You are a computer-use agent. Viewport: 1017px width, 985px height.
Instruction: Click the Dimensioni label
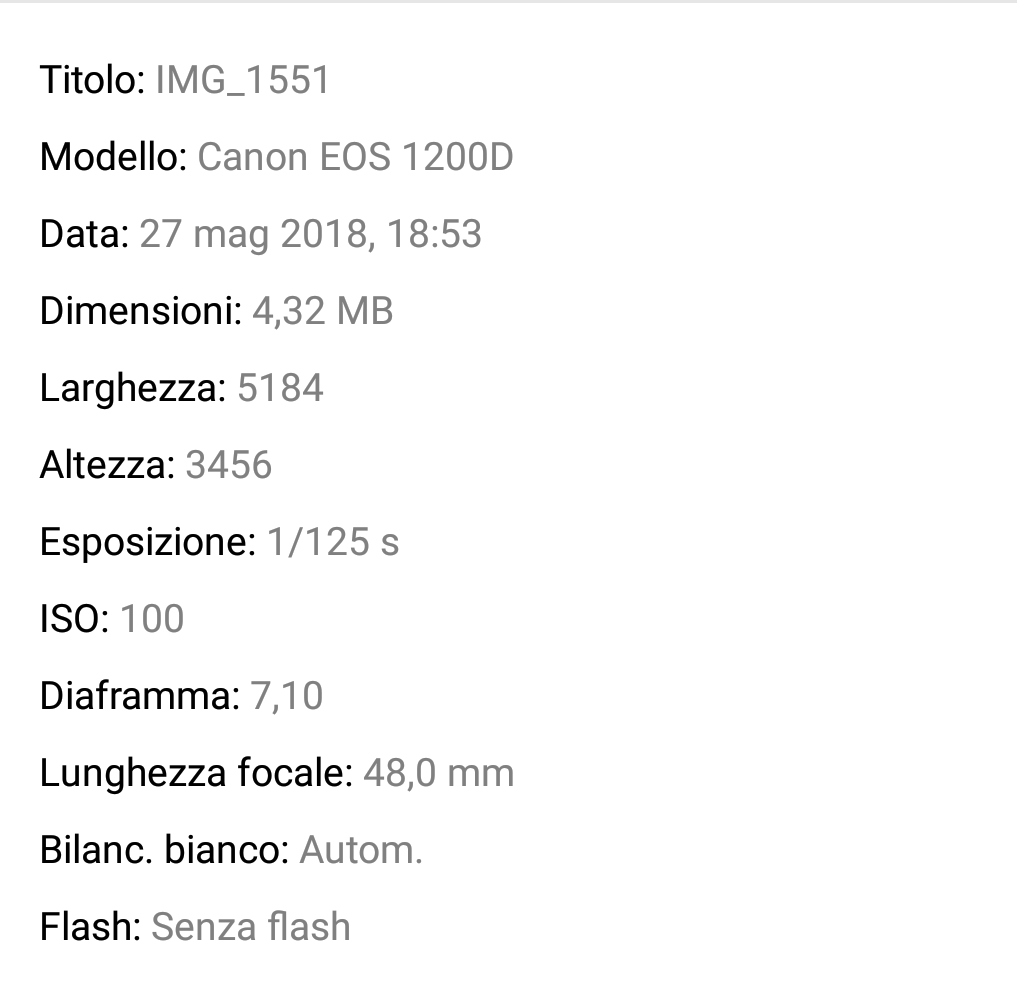(141, 311)
